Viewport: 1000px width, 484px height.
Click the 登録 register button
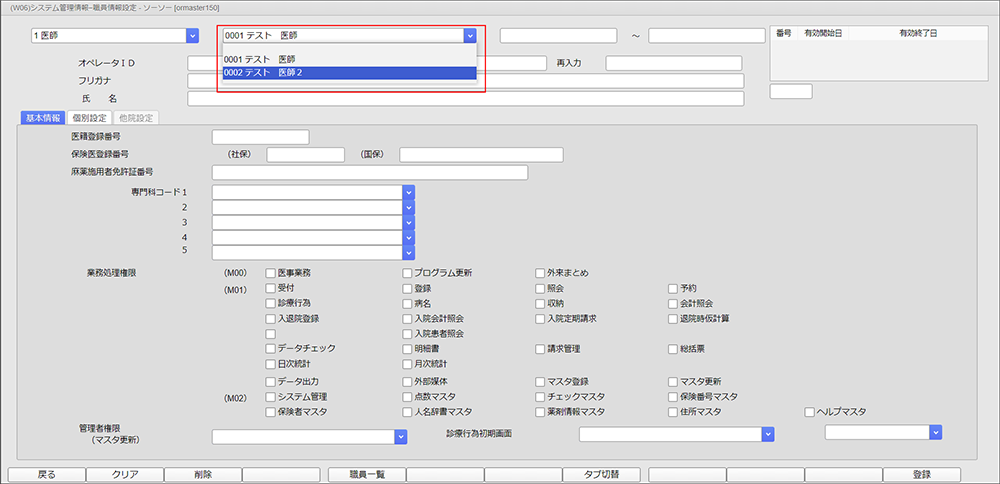pyautogui.click(x=922, y=474)
